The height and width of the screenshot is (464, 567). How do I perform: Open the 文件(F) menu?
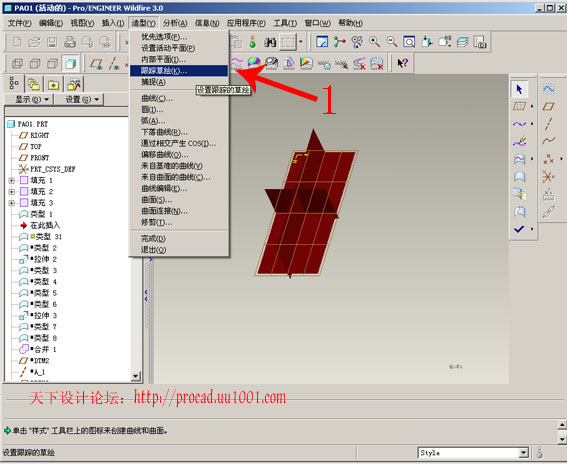20,23
